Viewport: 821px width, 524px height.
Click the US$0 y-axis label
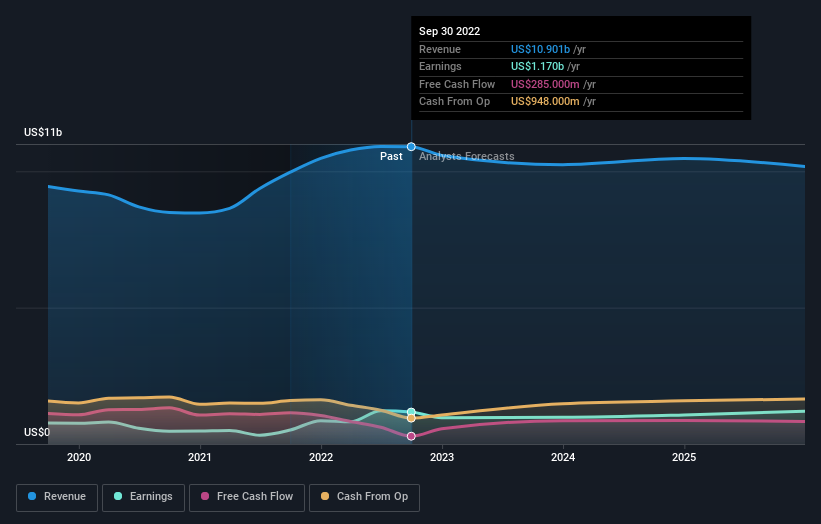pos(37,432)
